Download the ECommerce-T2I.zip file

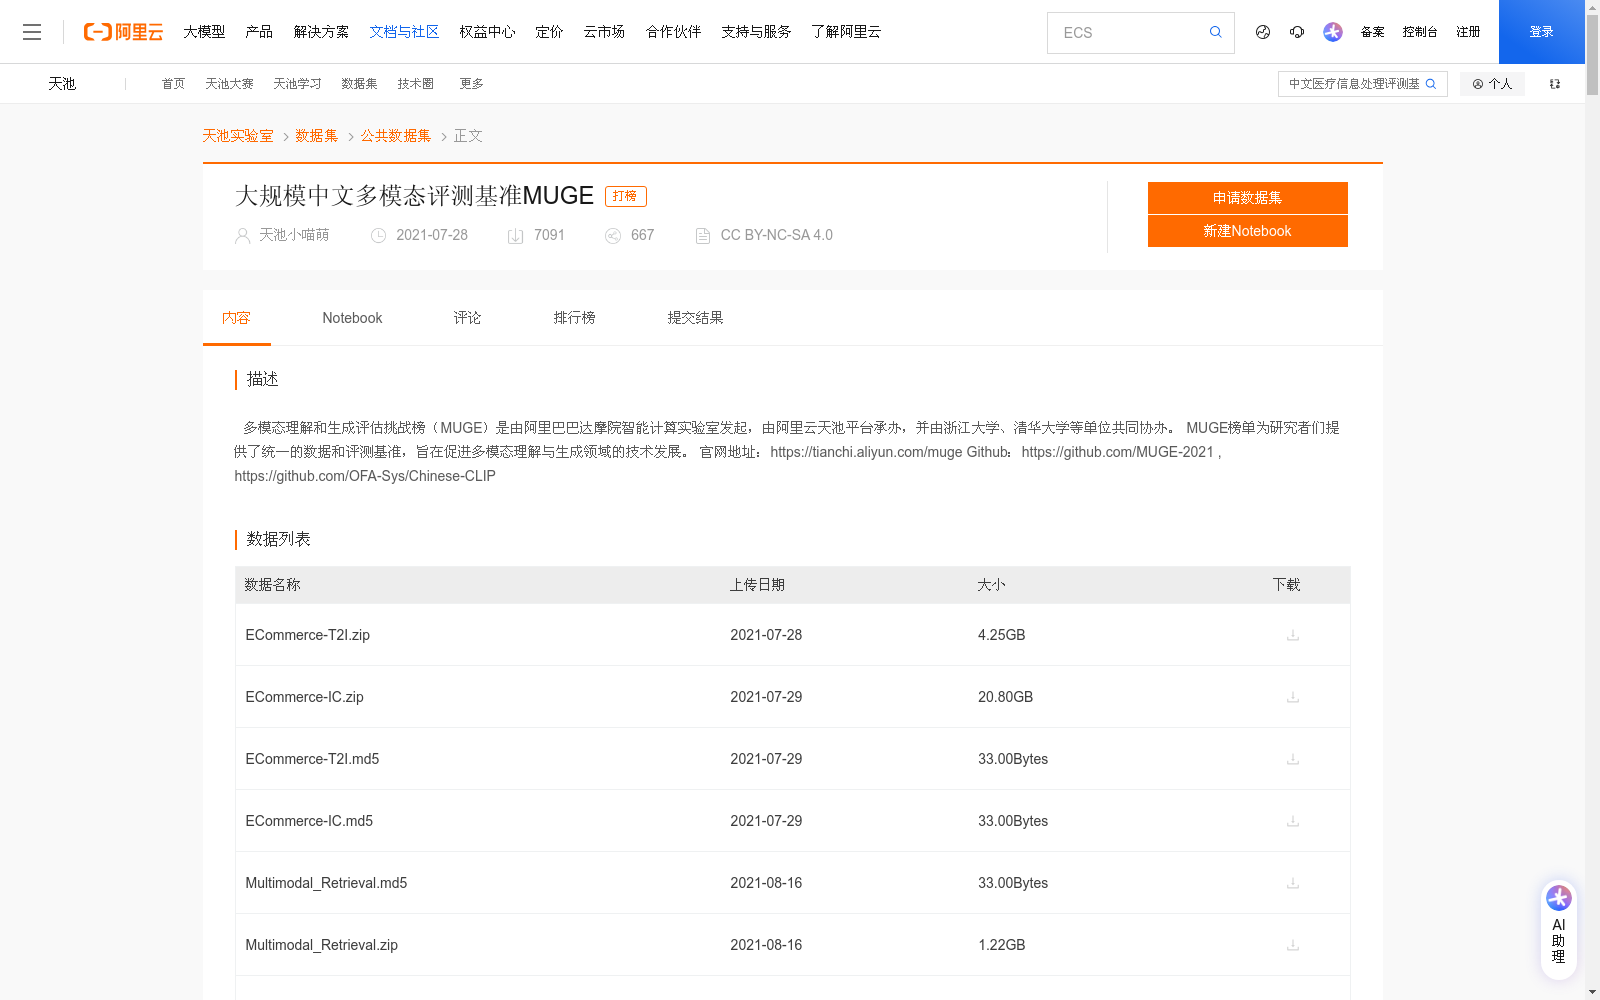(1292, 635)
